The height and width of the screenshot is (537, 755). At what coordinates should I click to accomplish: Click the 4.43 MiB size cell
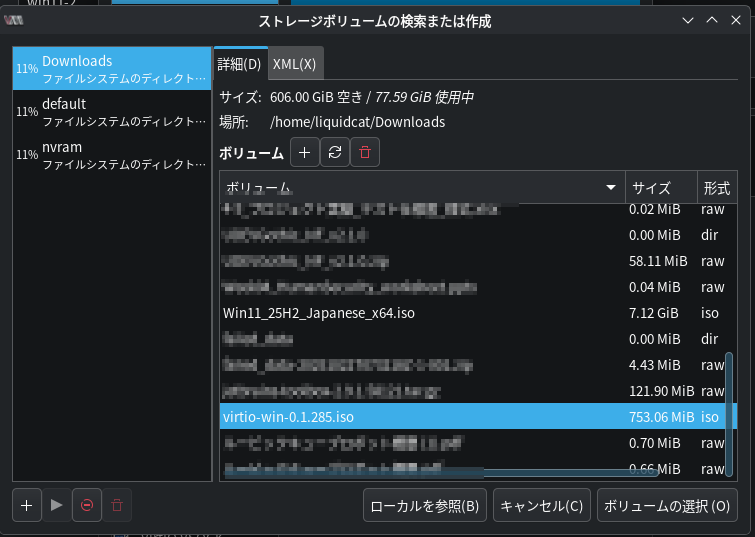coord(654,365)
